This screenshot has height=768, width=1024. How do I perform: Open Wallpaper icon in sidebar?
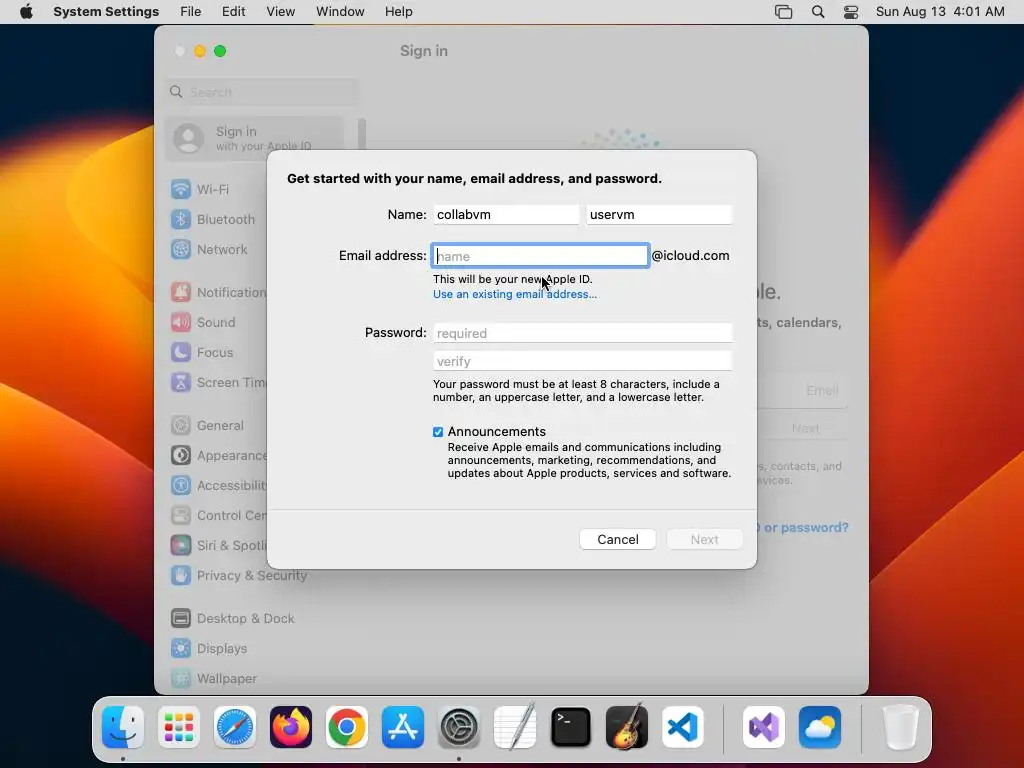181,679
